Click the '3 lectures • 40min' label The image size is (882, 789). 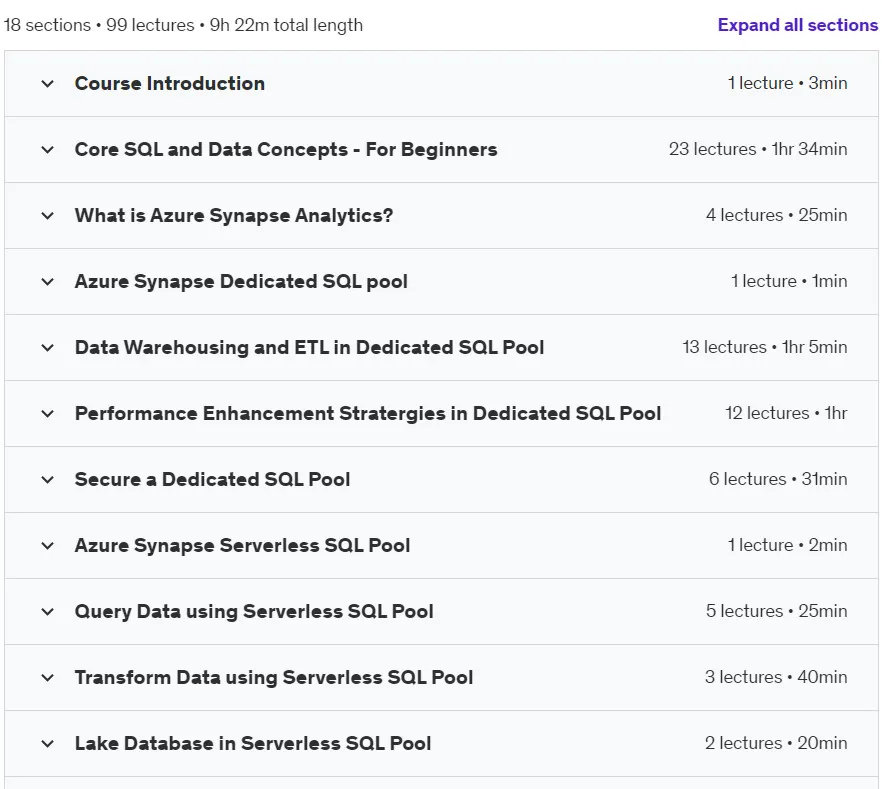point(776,677)
